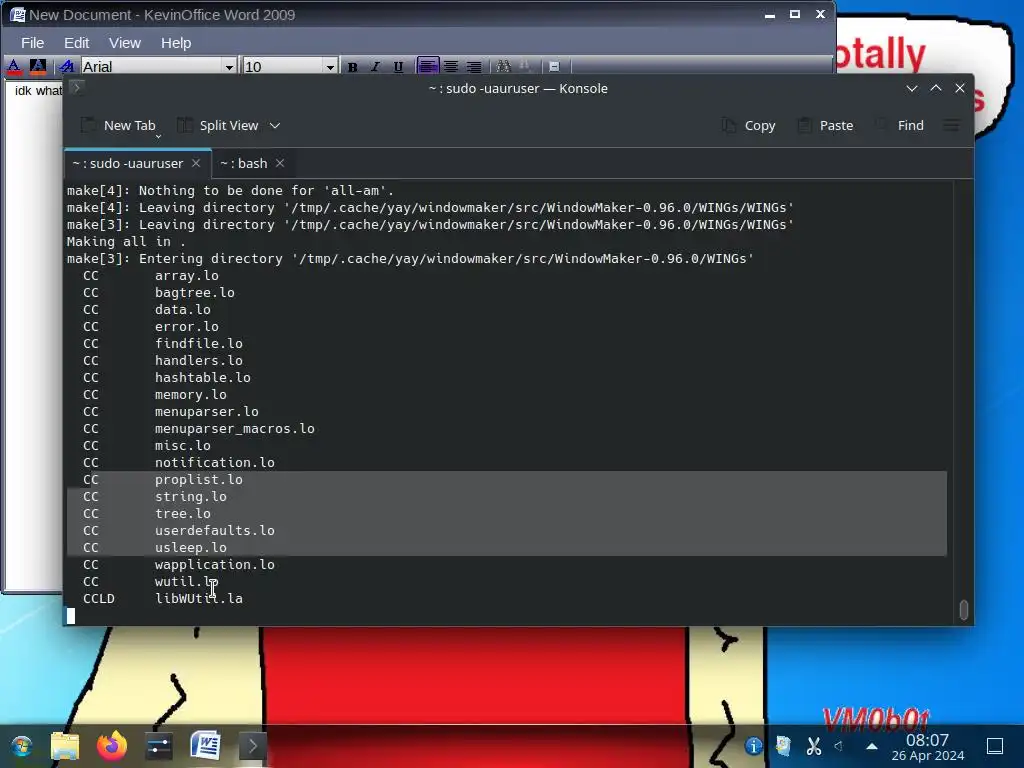Open the start menu orb on taskbar

[x=22, y=746]
